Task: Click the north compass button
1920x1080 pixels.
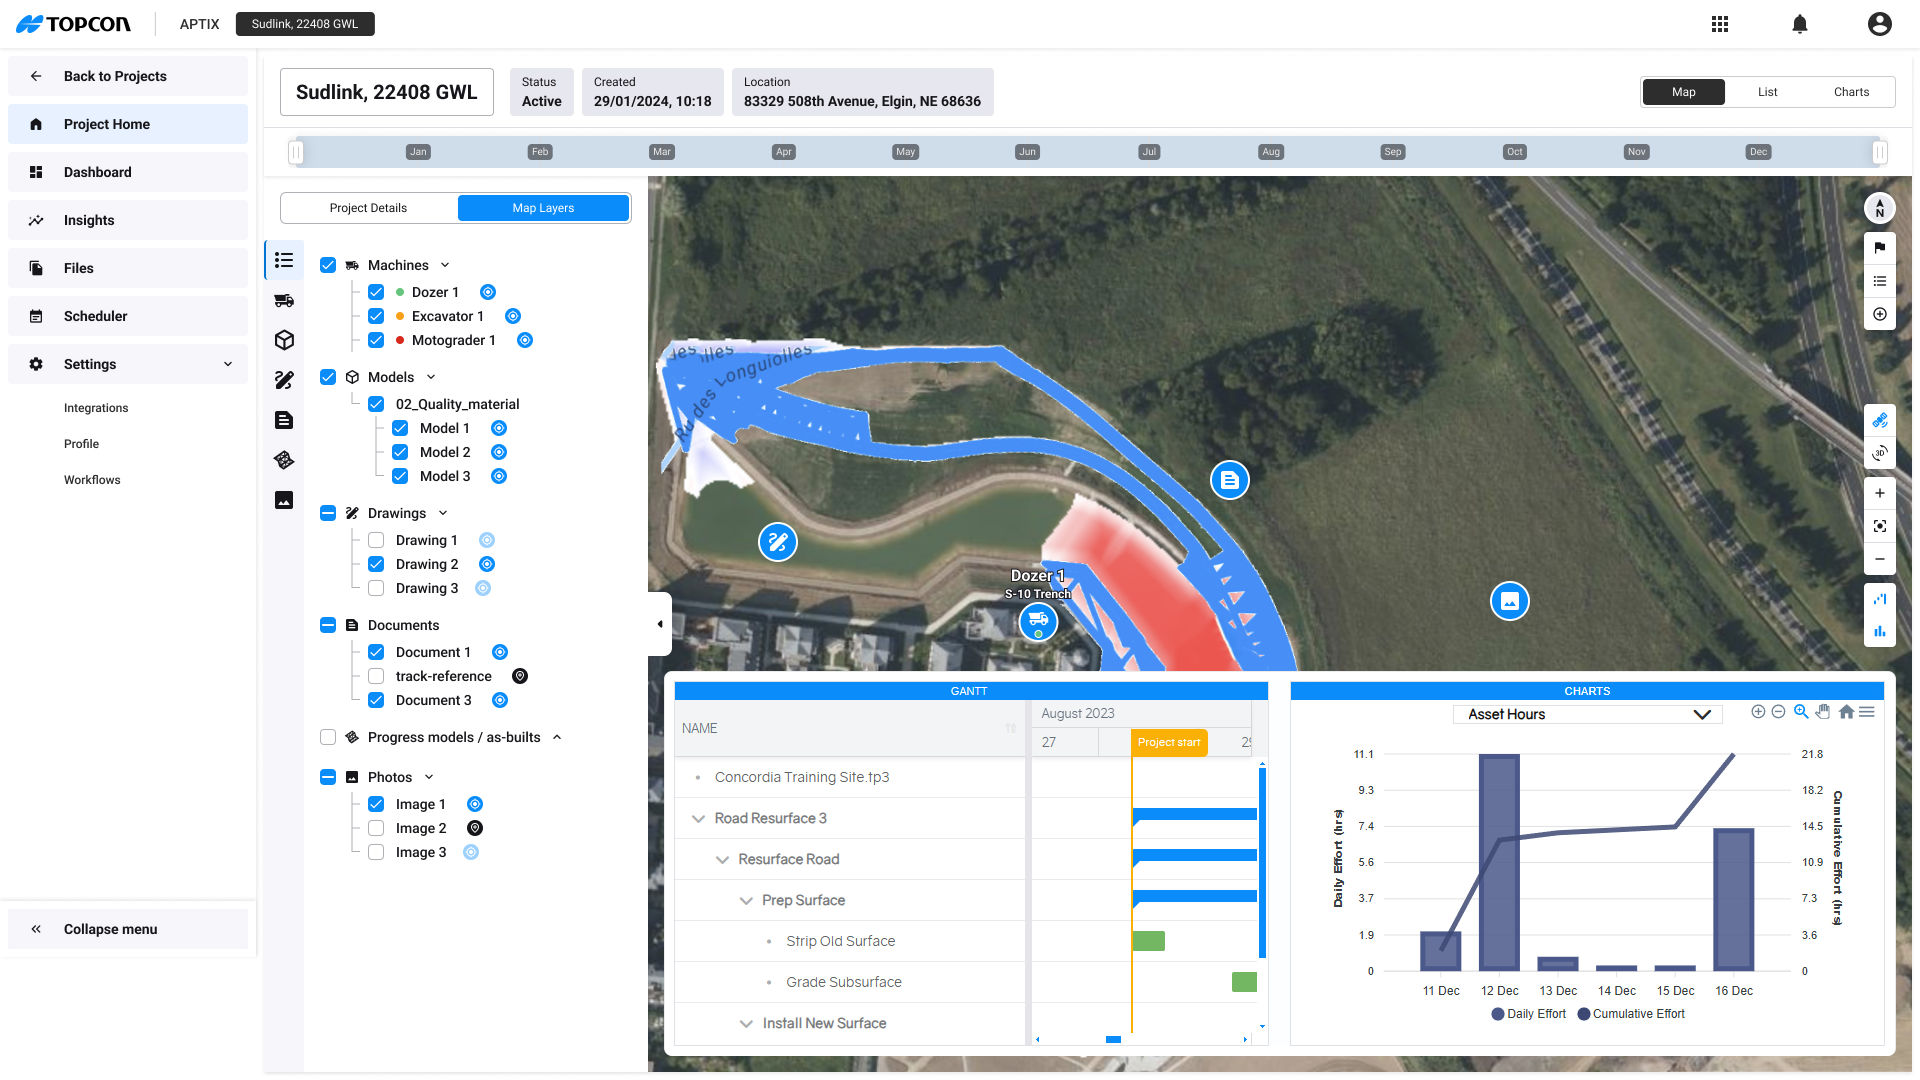Action: 1880,208
